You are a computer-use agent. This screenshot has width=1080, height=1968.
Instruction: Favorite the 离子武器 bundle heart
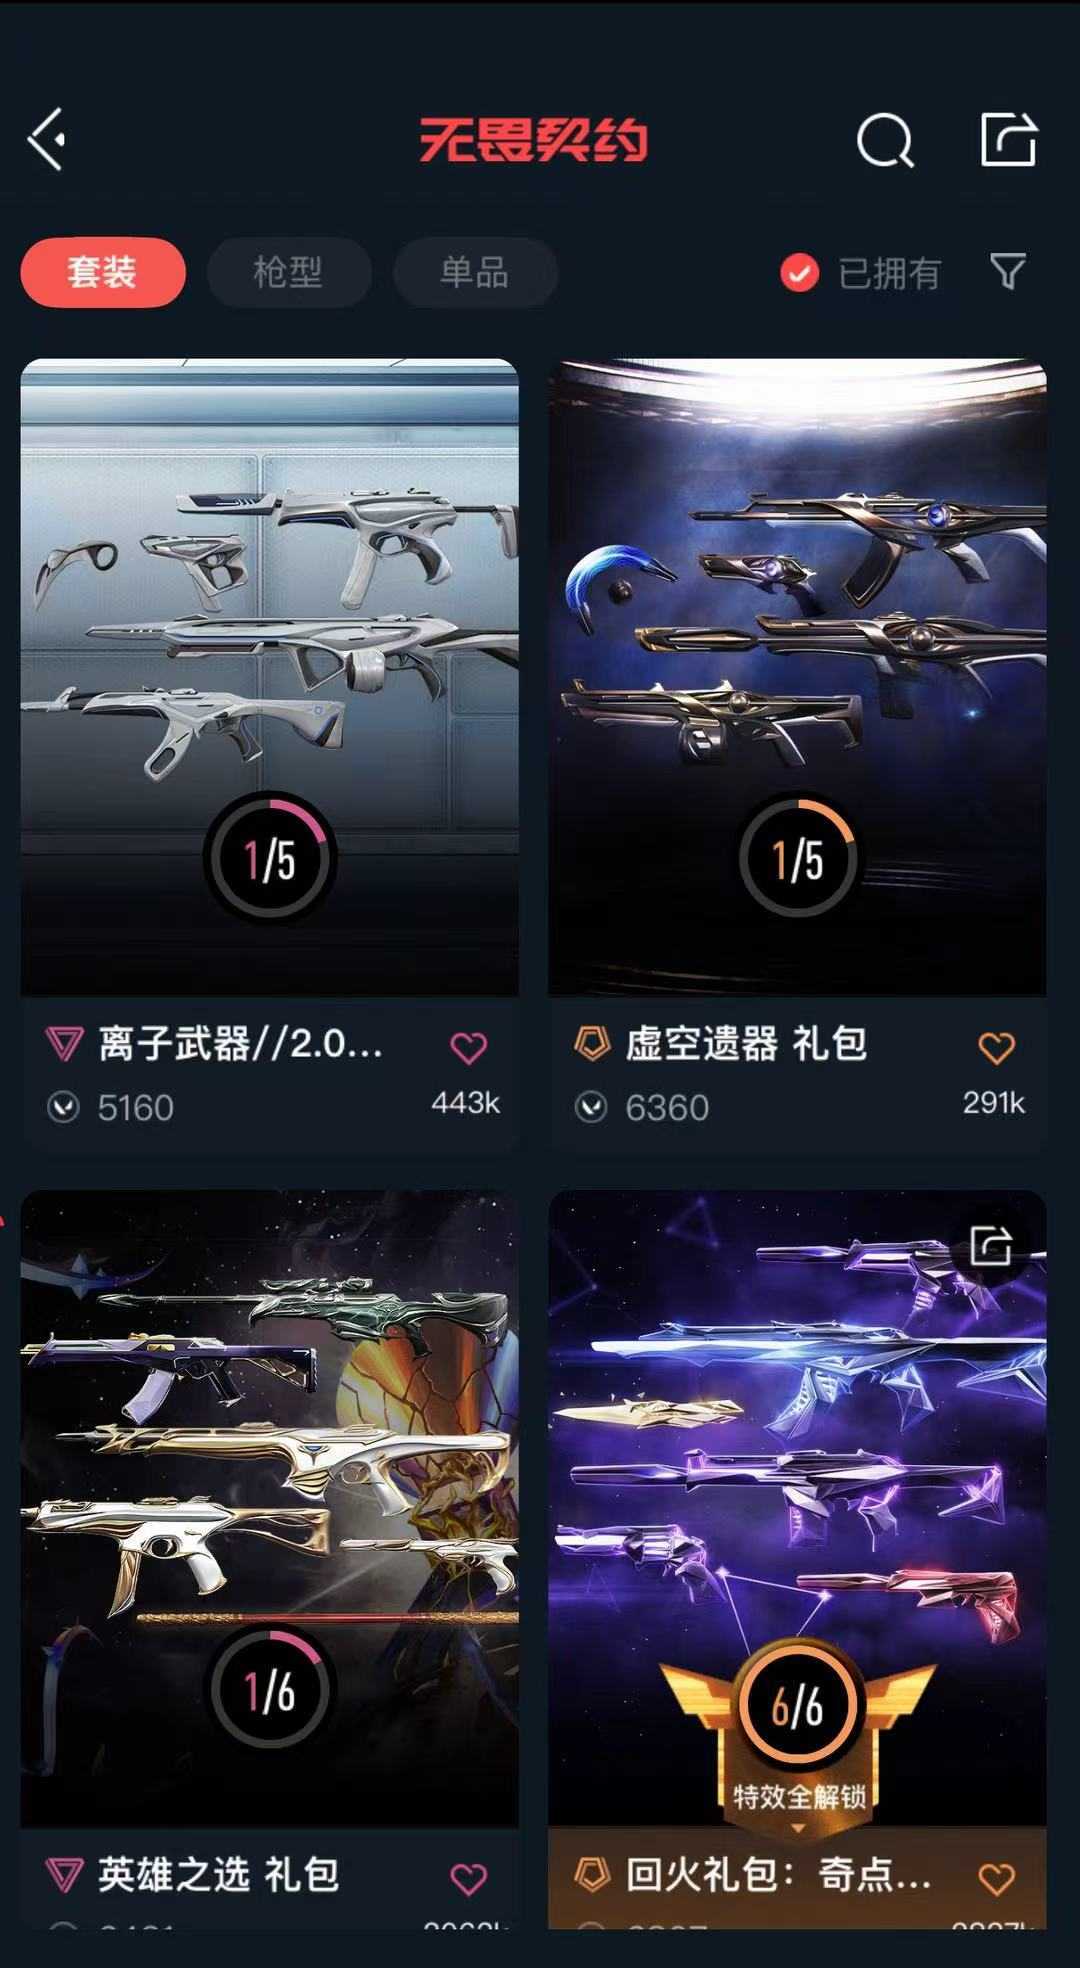(468, 1047)
